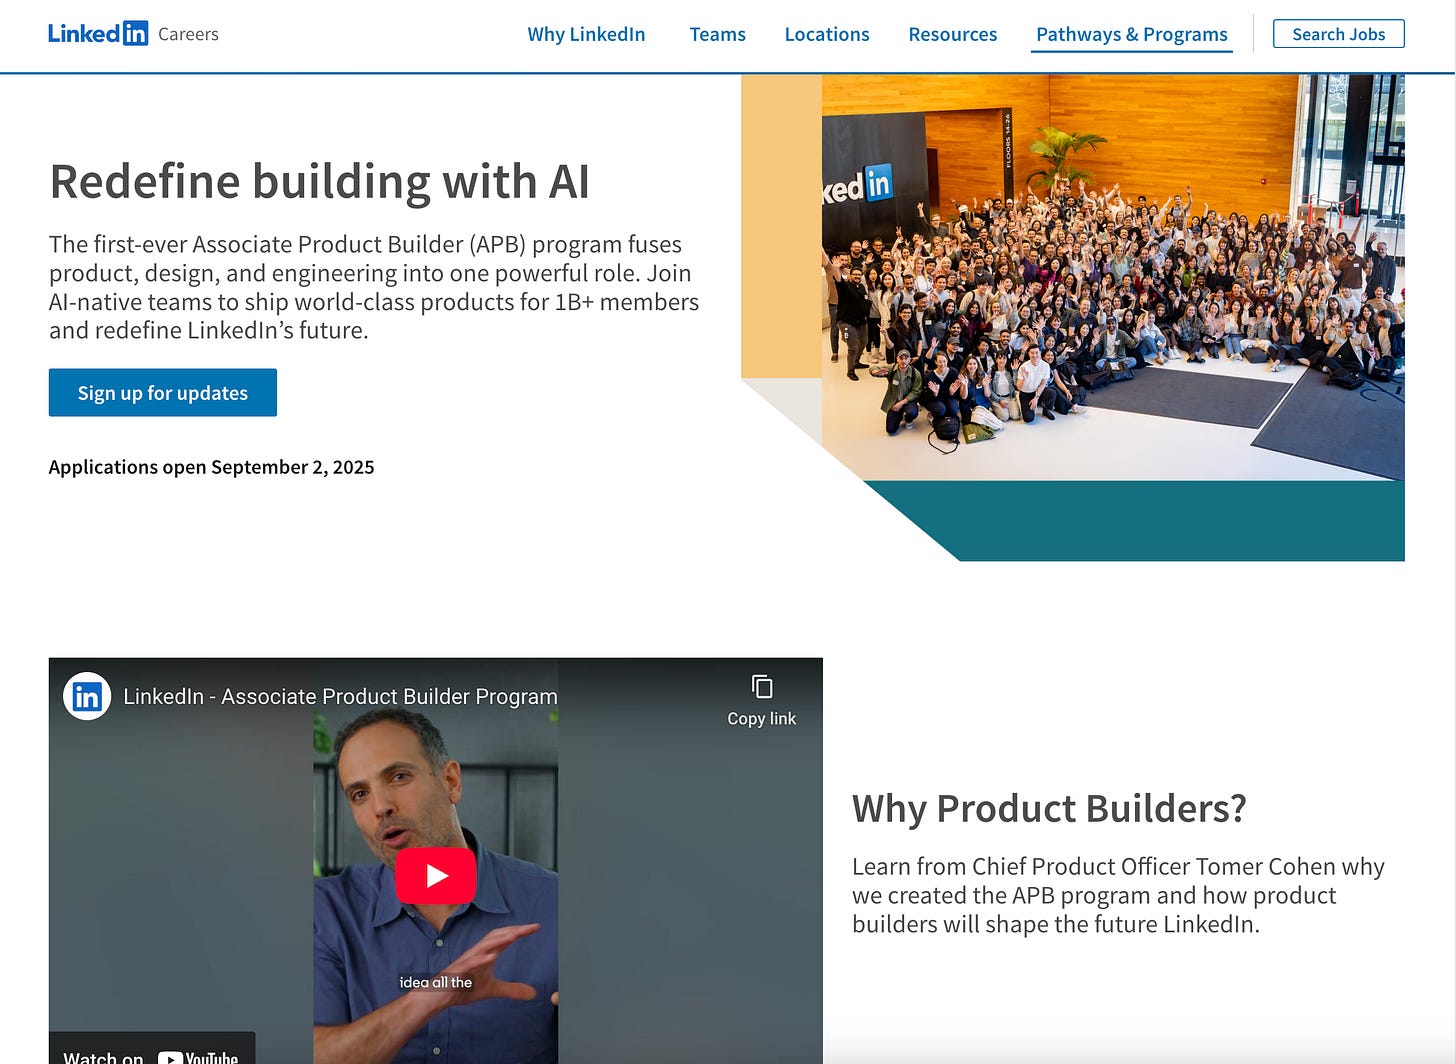The height and width of the screenshot is (1064, 1456).
Task: Click the Careers text beside logo
Action: (x=188, y=34)
